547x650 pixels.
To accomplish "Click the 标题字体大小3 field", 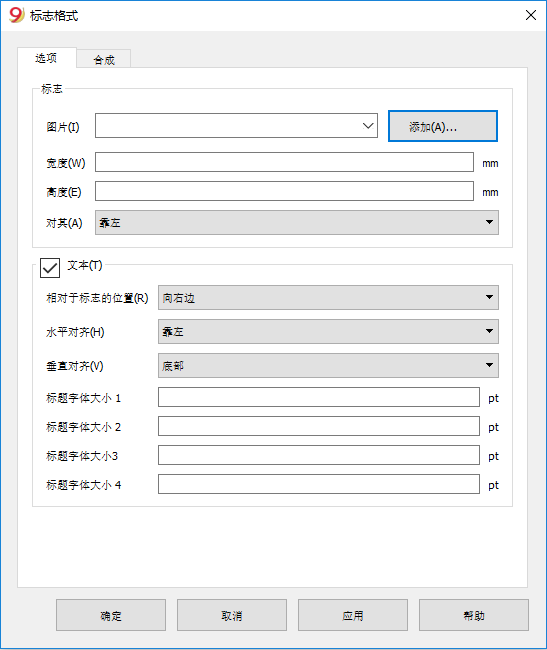I will pos(319,455).
